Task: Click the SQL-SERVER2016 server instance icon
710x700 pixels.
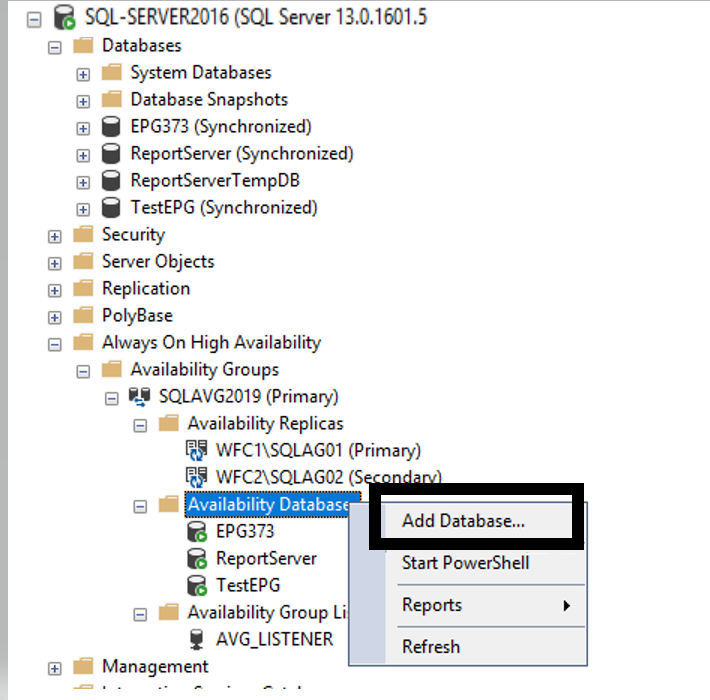Action: pos(66,17)
